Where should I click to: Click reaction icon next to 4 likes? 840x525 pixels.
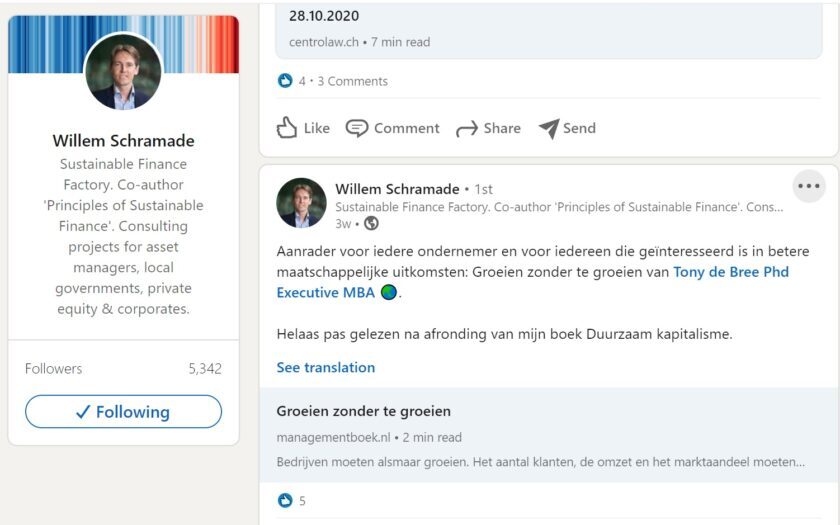tap(285, 81)
